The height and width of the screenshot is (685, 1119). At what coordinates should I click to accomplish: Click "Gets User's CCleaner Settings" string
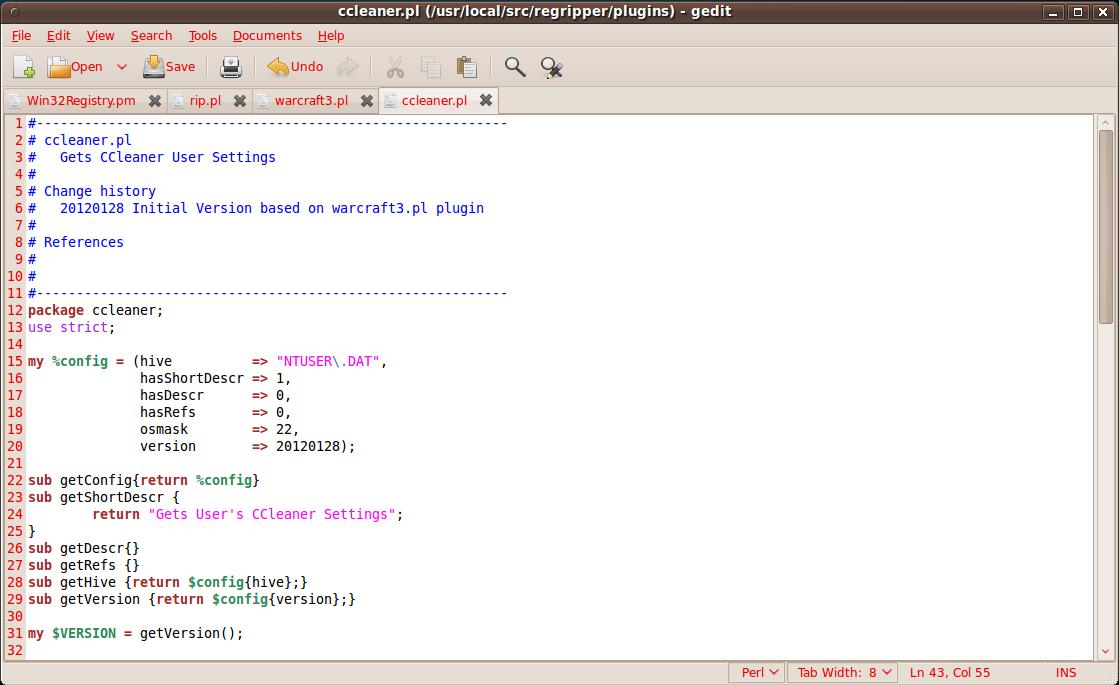[x=272, y=514]
